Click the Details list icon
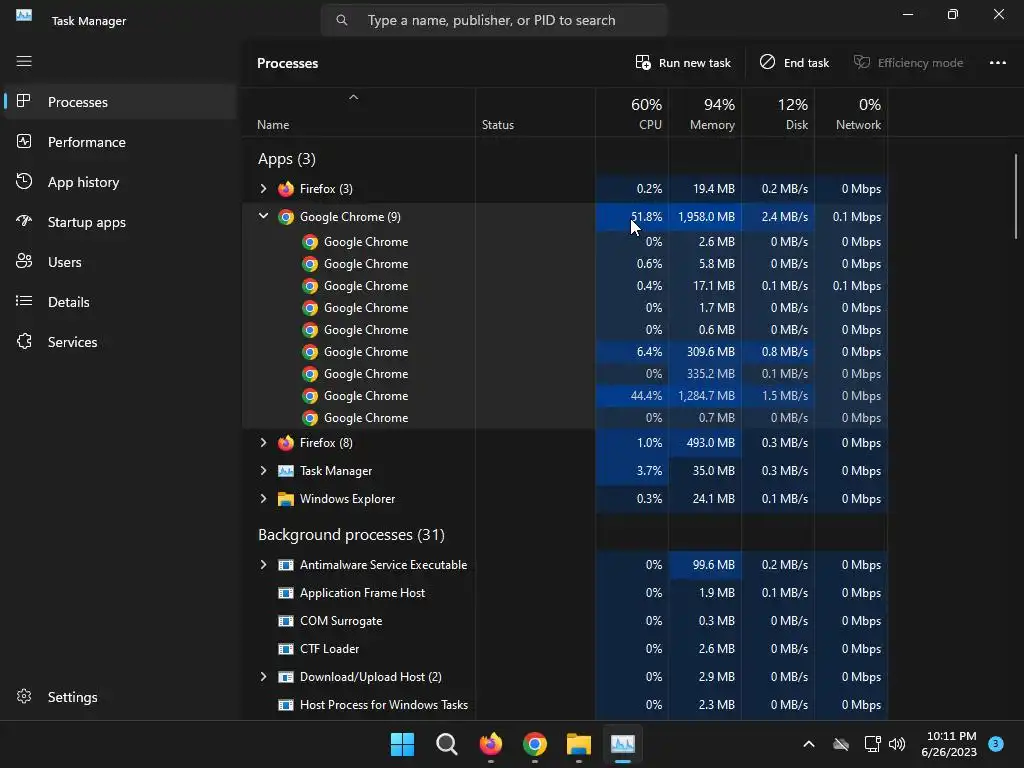Screen dimensions: 1024x768 coord(24,301)
